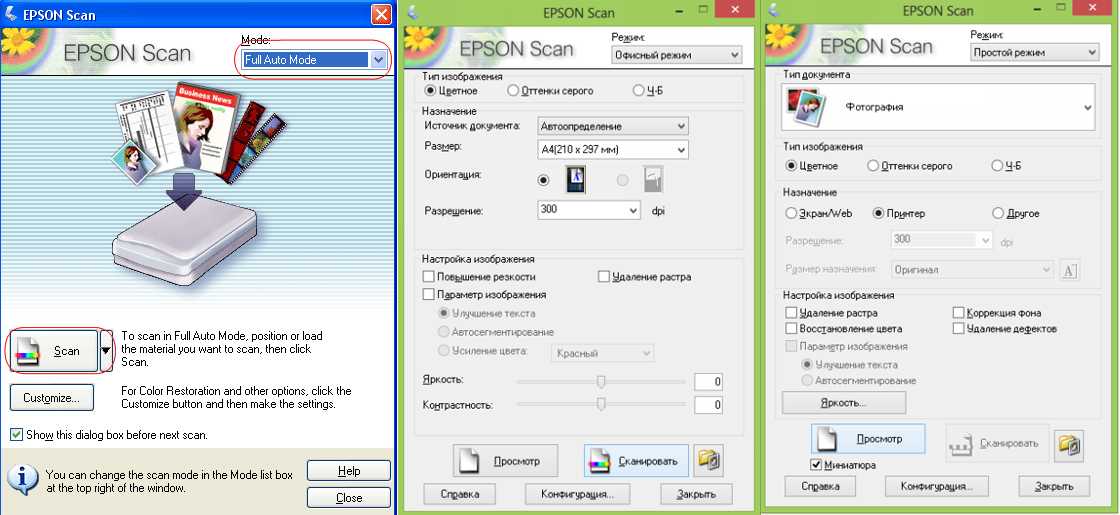Open the Усиление цвета dropdown (Красный)
Viewport: 1120px width, 515px height.
[x=601, y=353]
